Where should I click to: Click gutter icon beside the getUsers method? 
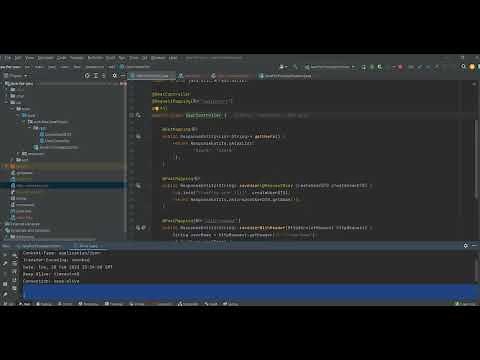click(x=138, y=136)
